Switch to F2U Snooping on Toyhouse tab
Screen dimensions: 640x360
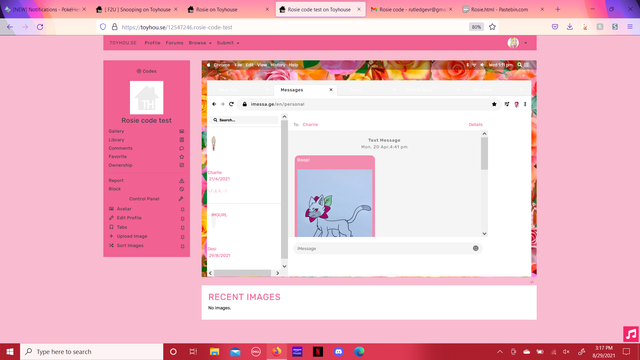(137, 9)
